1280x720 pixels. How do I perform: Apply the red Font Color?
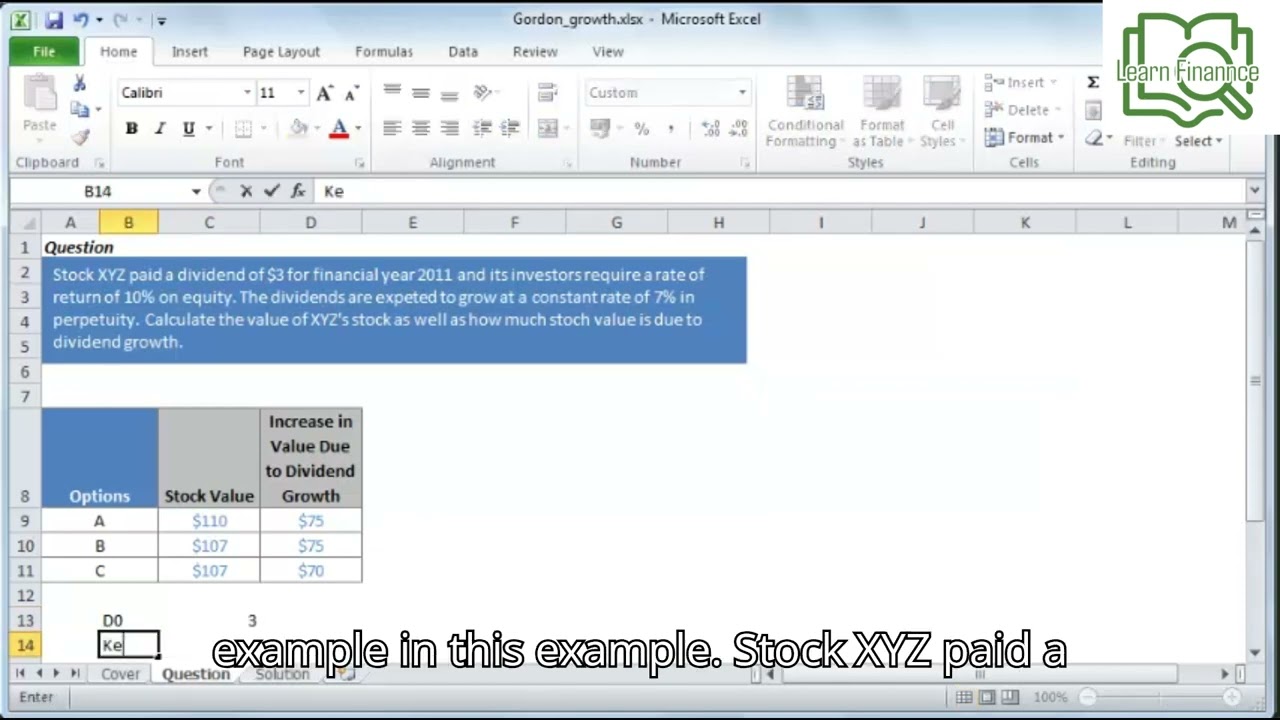tap(339, 128)
